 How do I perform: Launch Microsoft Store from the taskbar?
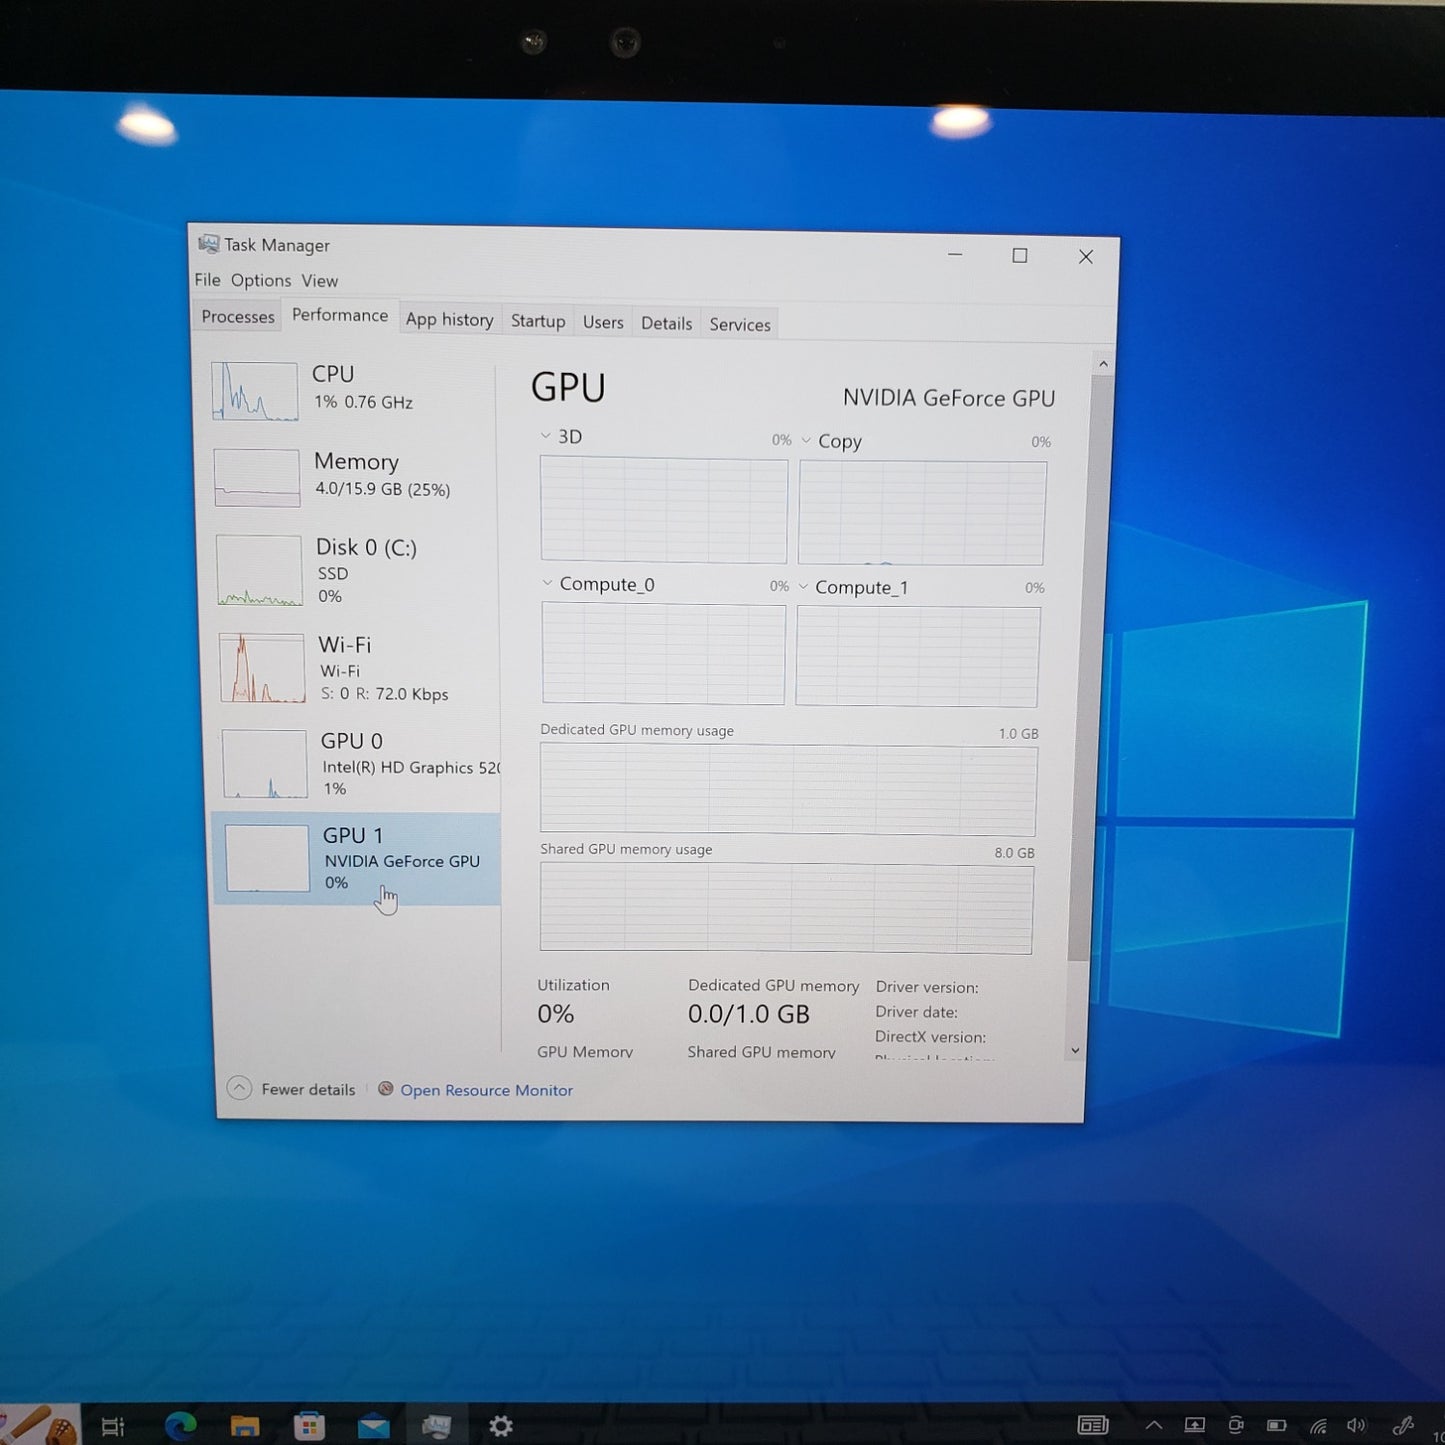pyautogui.click(x=309, y=1425)
